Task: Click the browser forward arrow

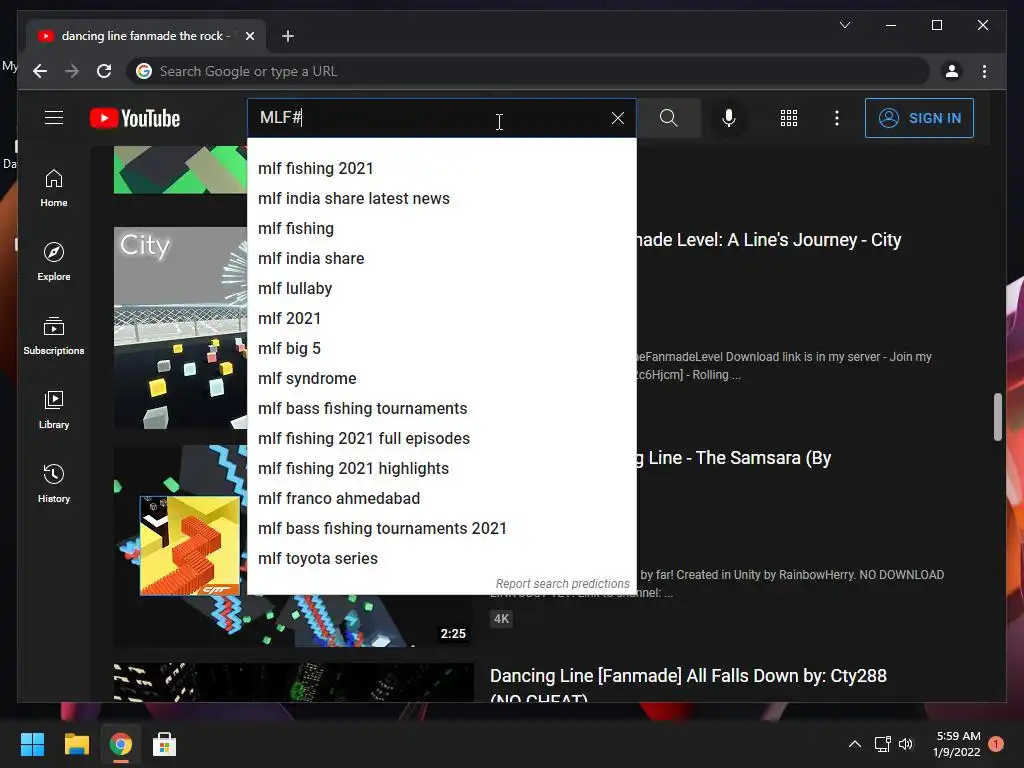Action: coord(72,71)
